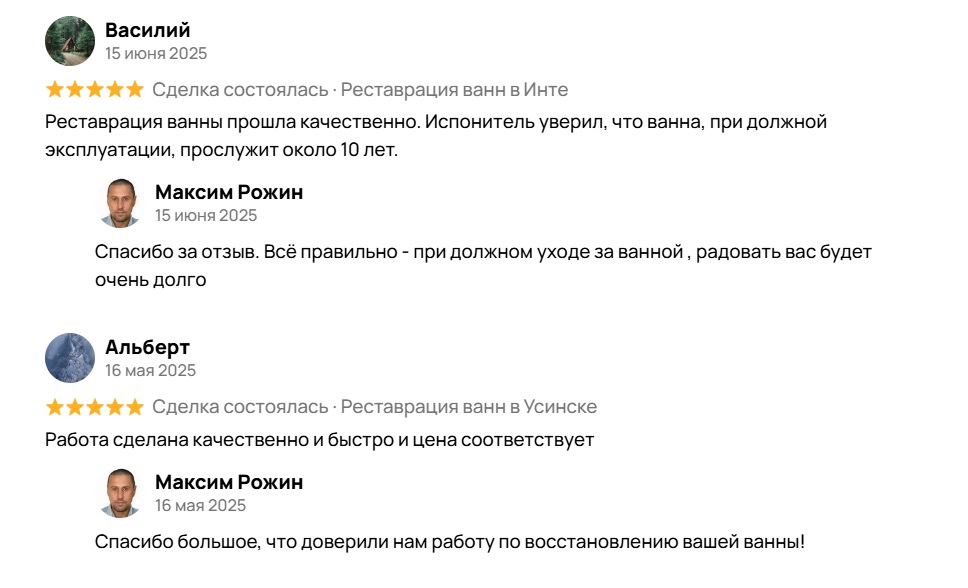Click reply text starting "Спасибо большое"
Image resolution: width=968 pixels, height=588 pixels.
tap(449, 542)
